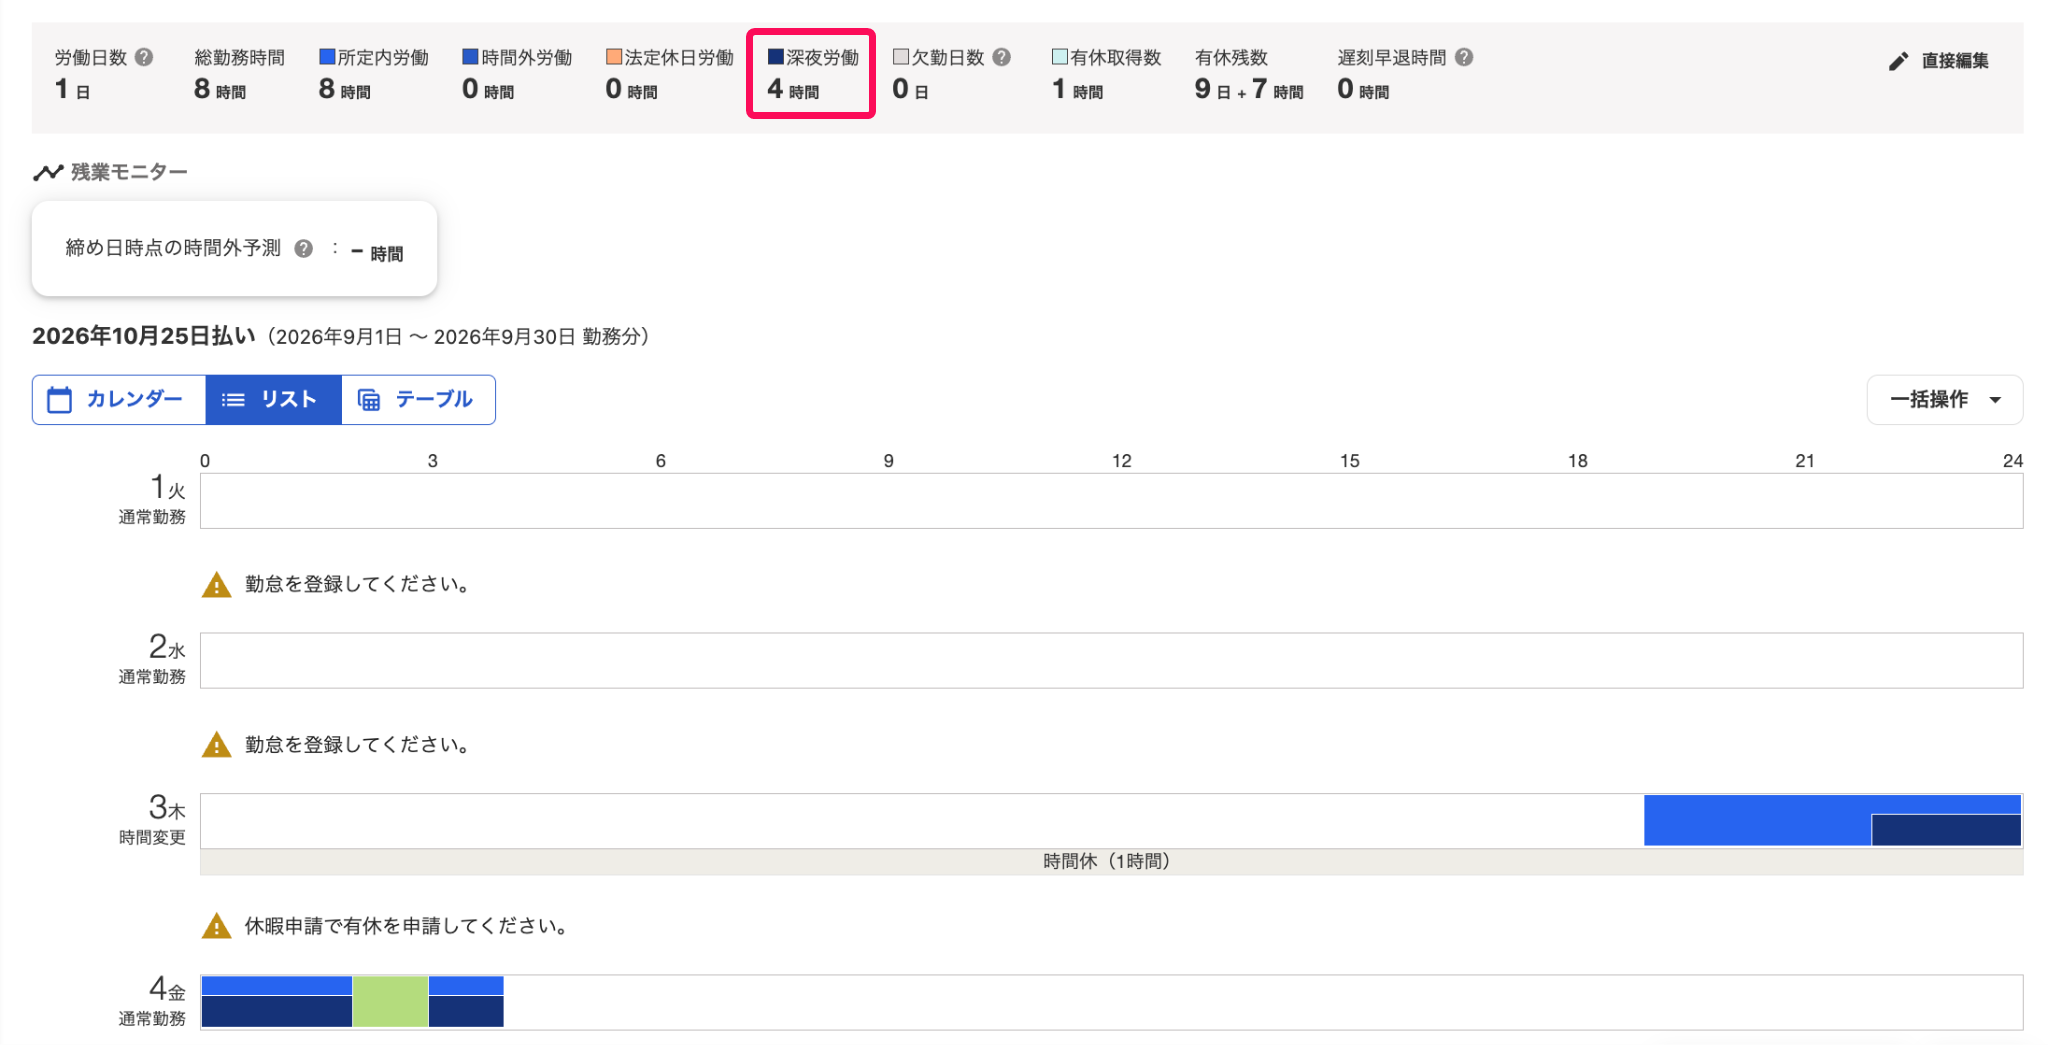This screenshot has width=2048, height=1045.
Task: Click help icon for 締め日時点の時間外予測
Action: click(304, 248)
